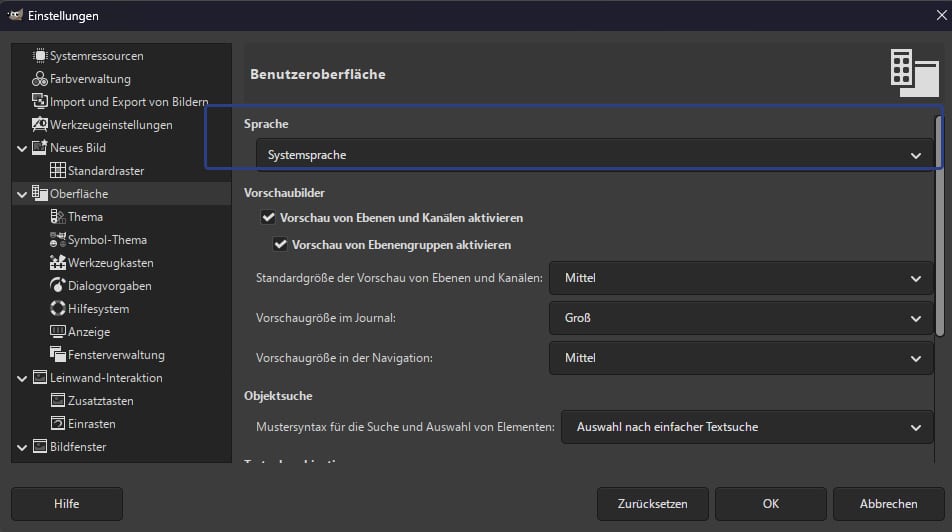
Task: Open Dialogvorgaben settings entry
Action: point(110,286)
